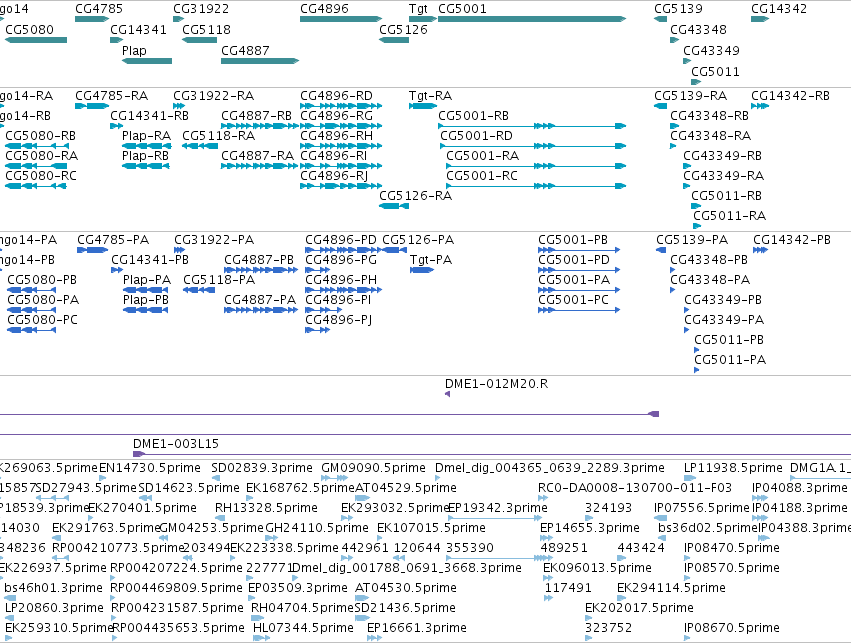Select the CG31922 gene label
Viewport: 851px width, 643px height.
201,9
